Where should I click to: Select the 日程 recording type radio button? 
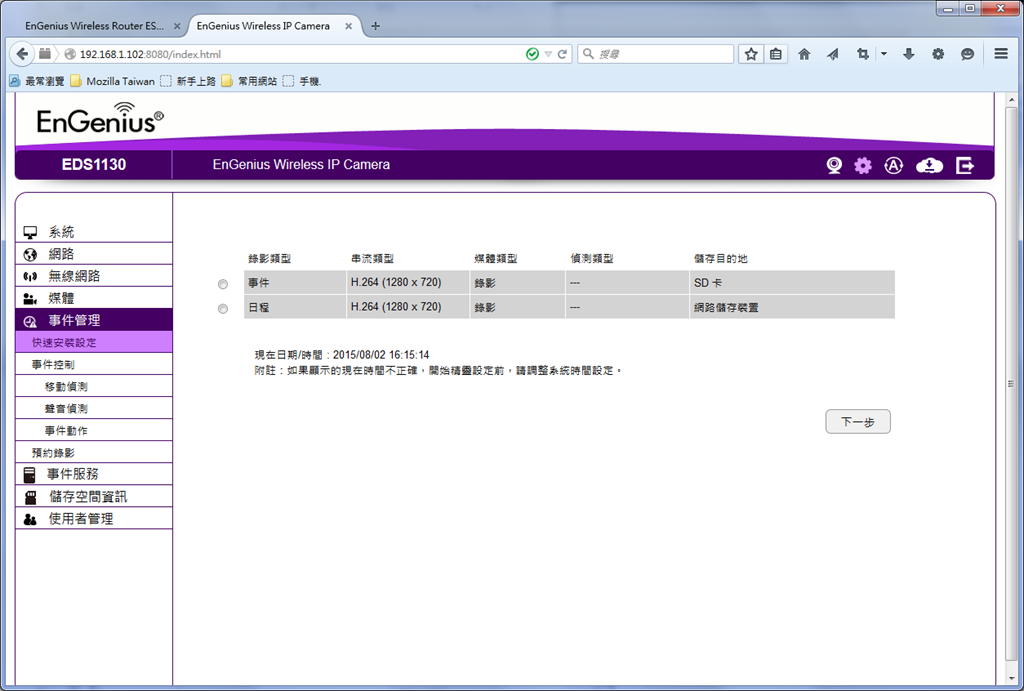pos(223,308)
